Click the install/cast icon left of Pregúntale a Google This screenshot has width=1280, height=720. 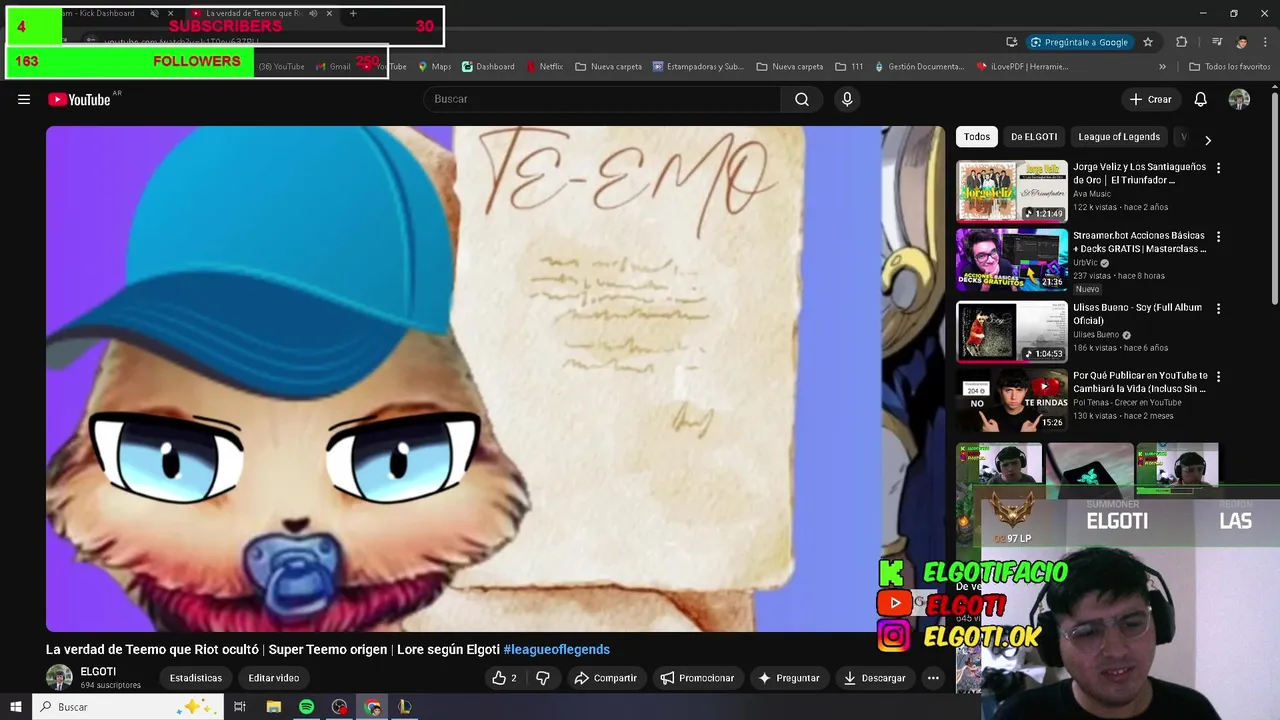(1012, 42)
